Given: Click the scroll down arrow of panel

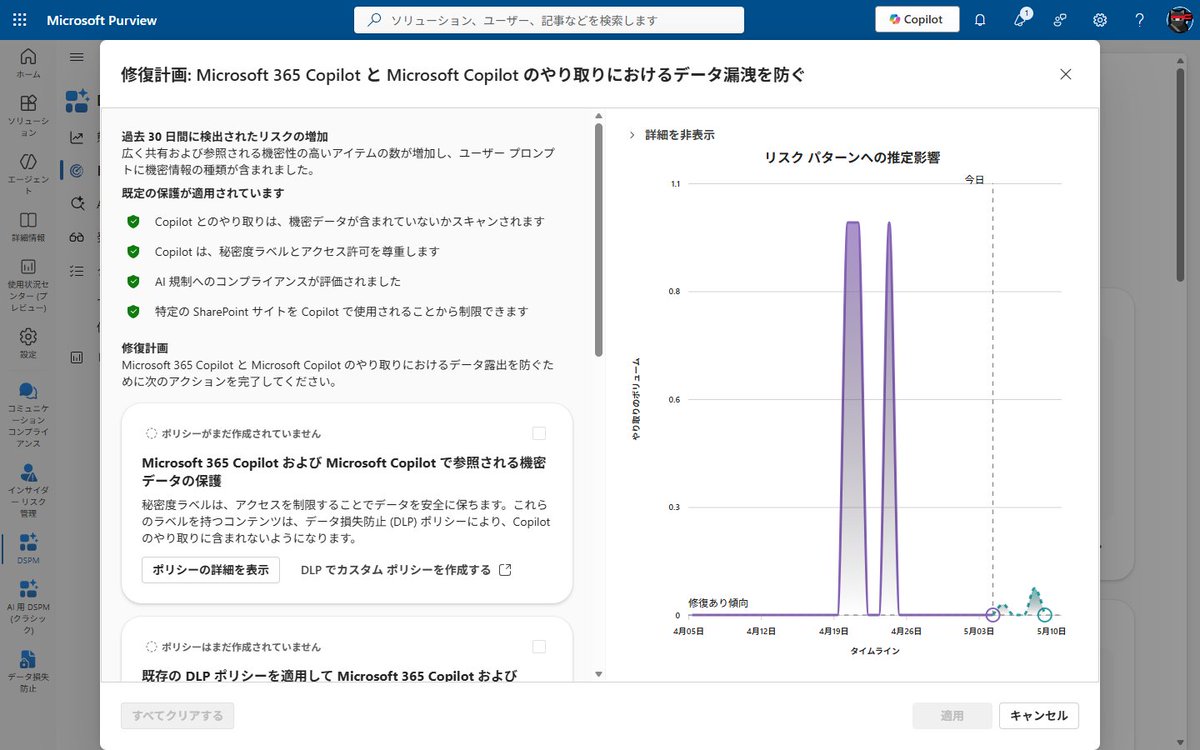Looking at the screenshot, I should click(598, 675).
